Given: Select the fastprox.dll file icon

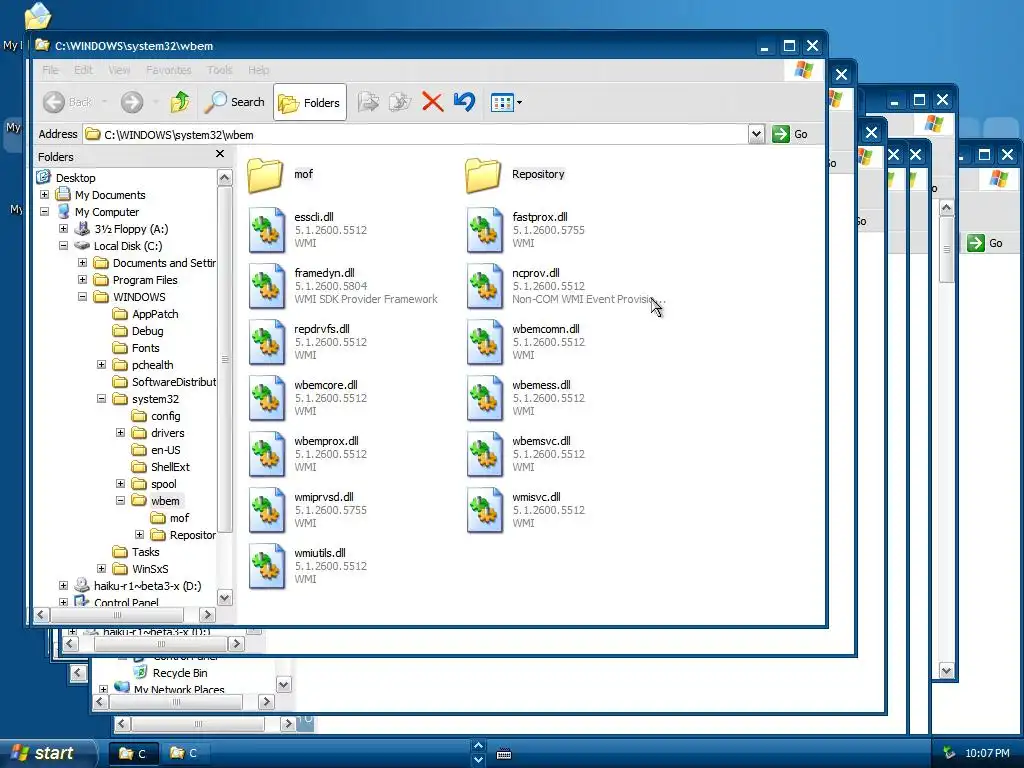Looking at the screenshot, I should [485, 230].
